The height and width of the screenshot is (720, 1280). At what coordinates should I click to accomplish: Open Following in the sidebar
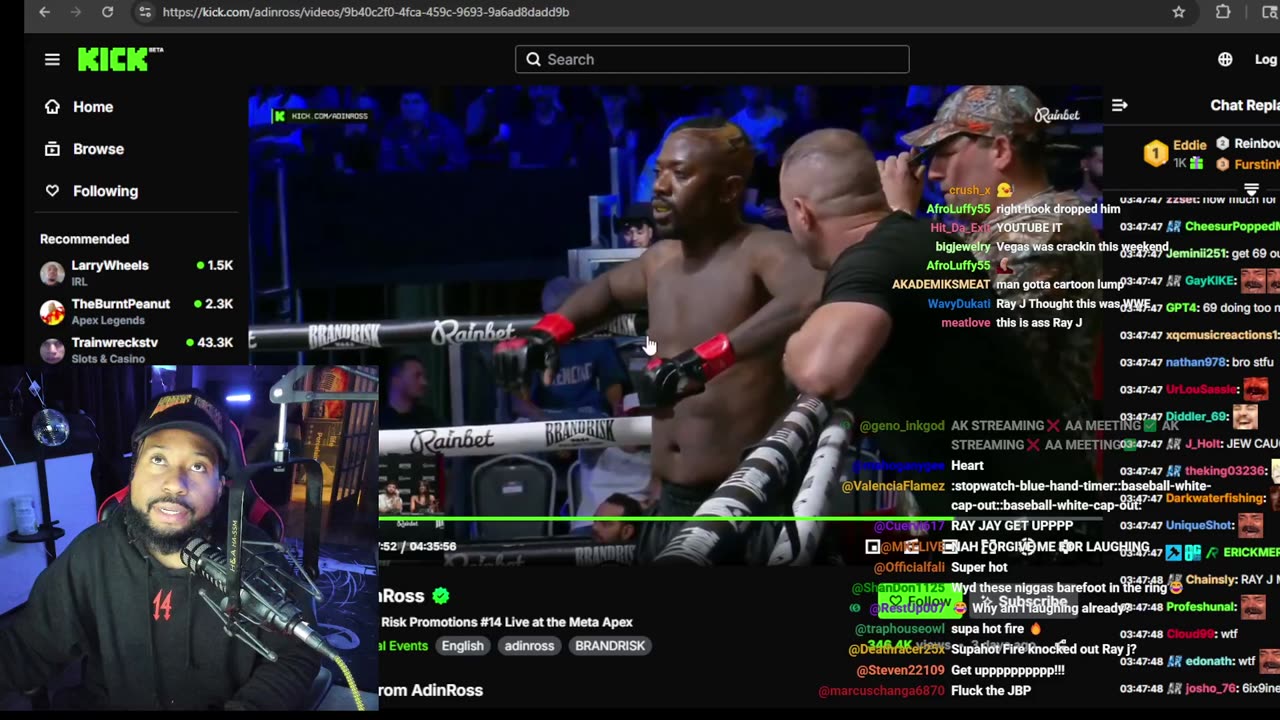tap(105, 191)
